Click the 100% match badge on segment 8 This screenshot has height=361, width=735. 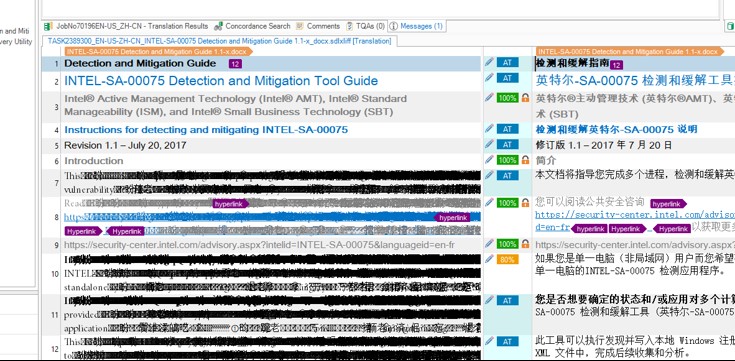(507, 203)
